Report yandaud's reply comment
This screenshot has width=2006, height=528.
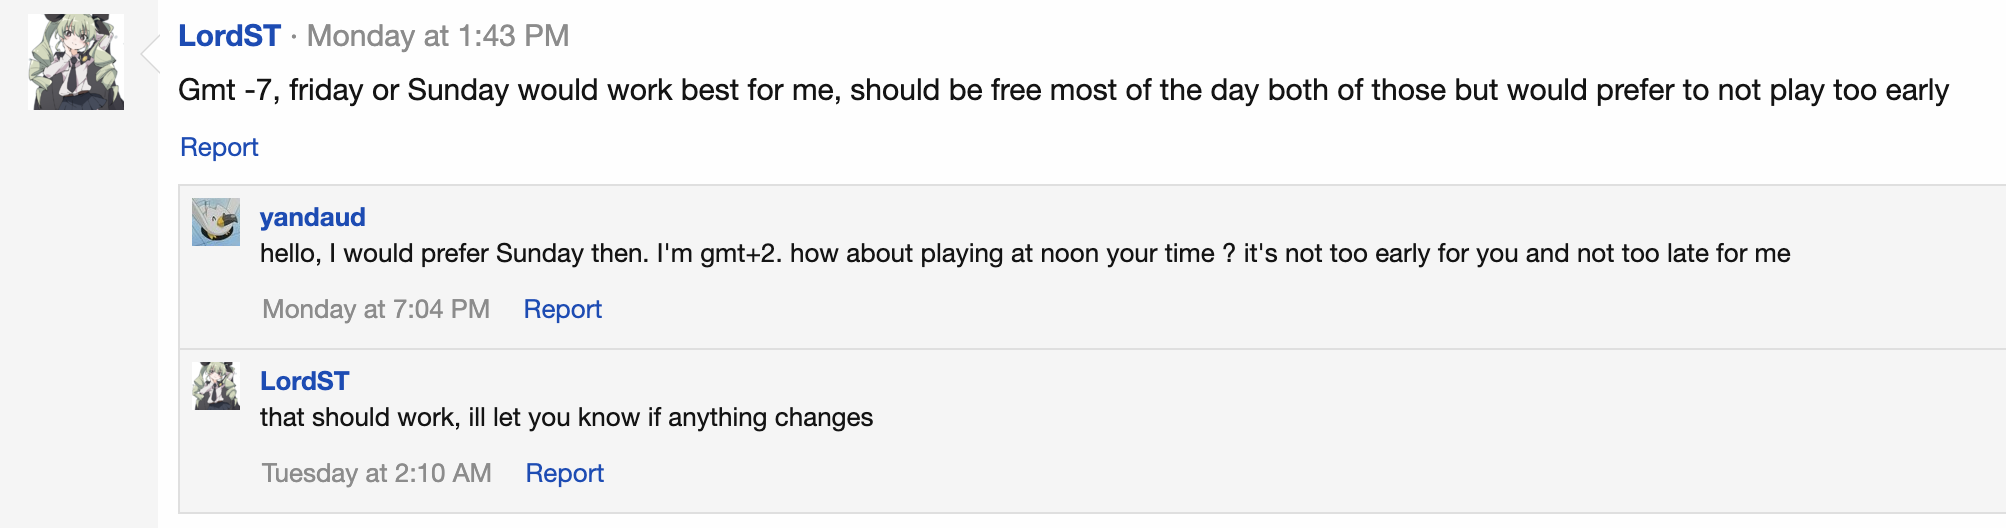[x=562, y=309]
